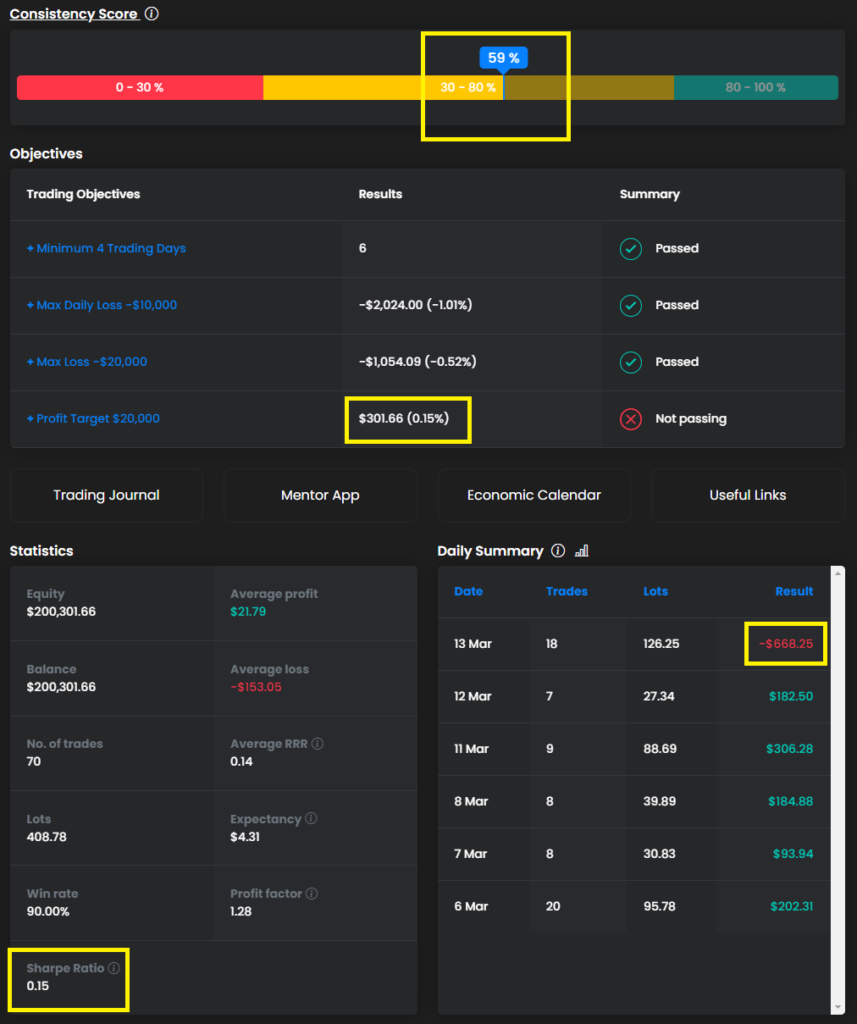Expand the Profit Target $20,000 objective
The height and width of the screenshot is (1024, 857).
point(93,419)
